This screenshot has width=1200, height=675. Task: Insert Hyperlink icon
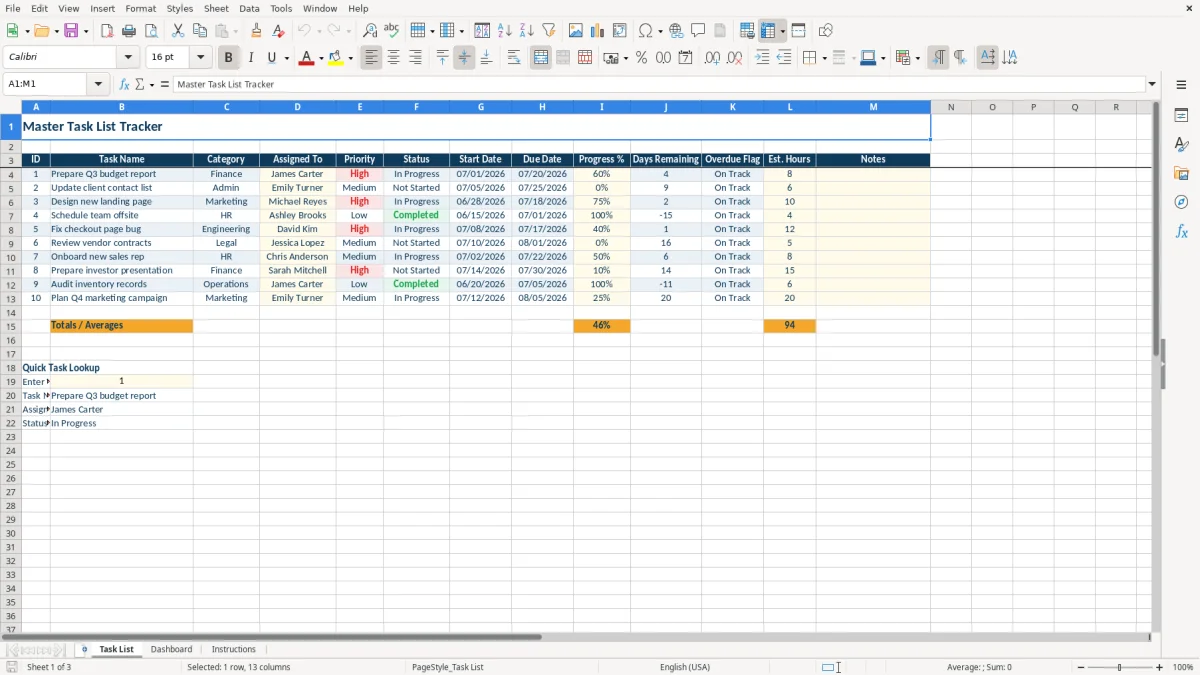coord(676,31)
